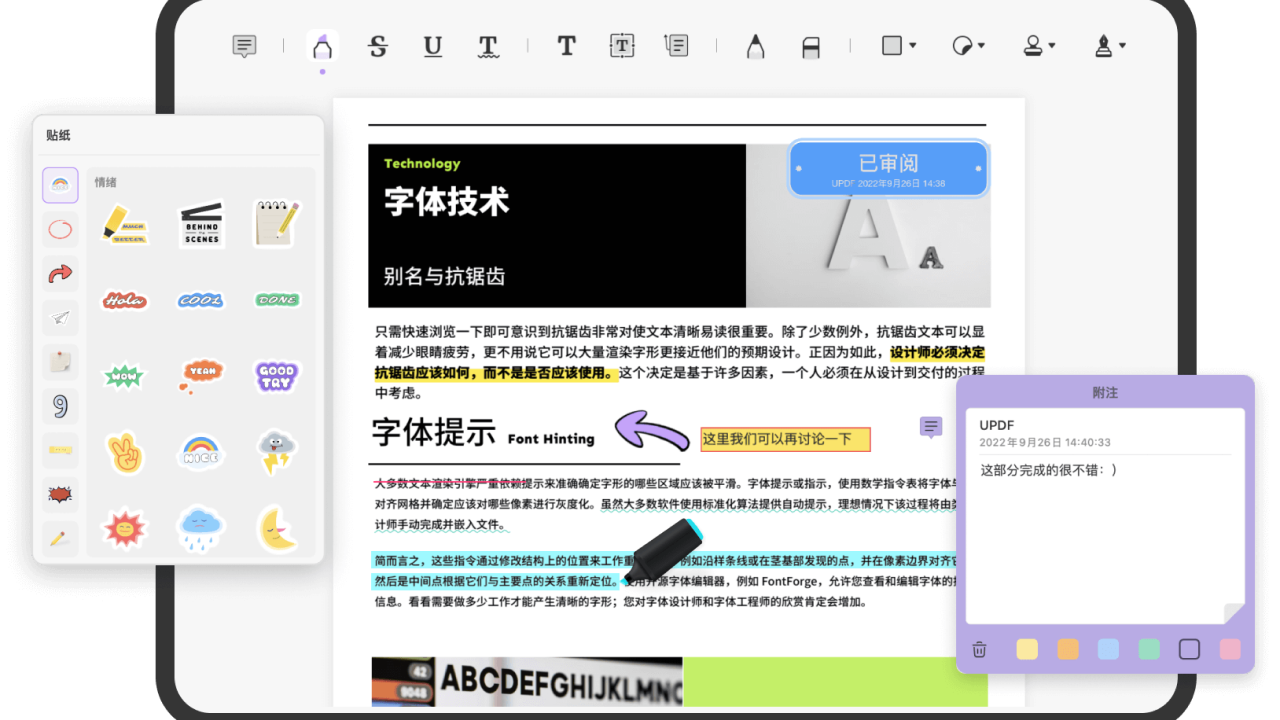Switch to the paper airplane sticker category
The image size is (1280, 720).
(x=59, y=318)
